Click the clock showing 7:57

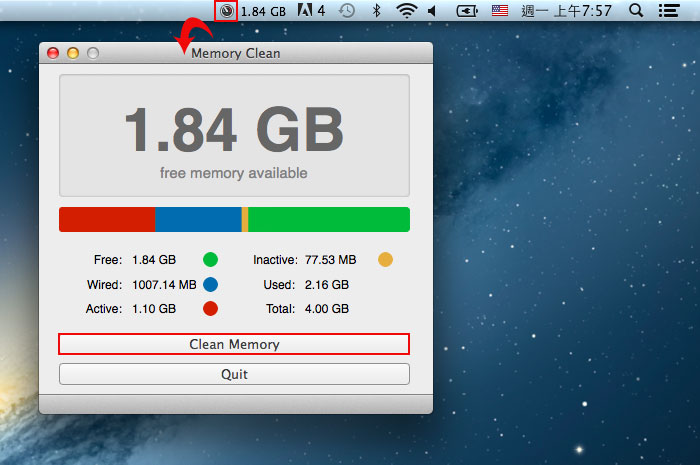click(567, 11)
